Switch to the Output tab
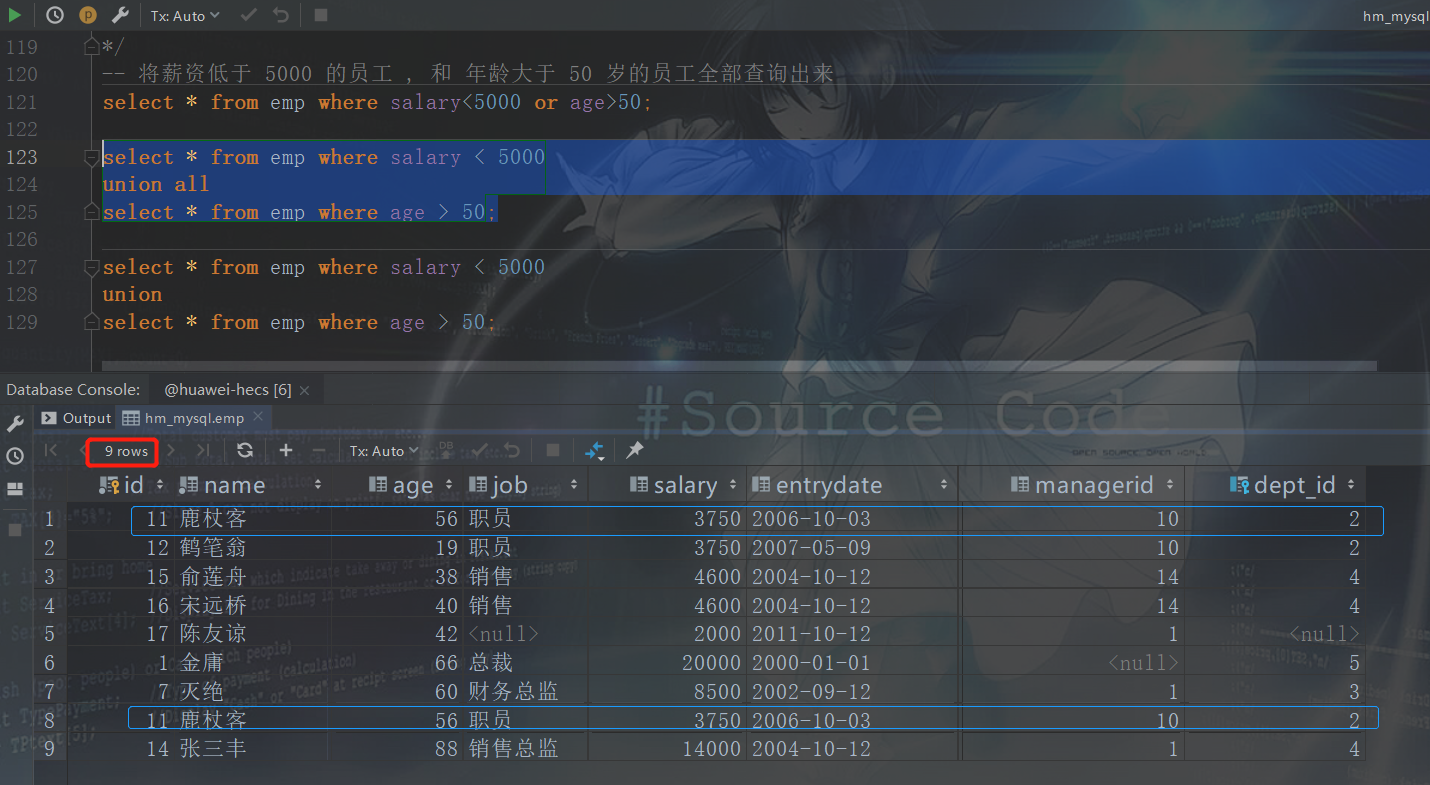Image resolution: width=1430 pixels, height=785 pixels. 77,418
